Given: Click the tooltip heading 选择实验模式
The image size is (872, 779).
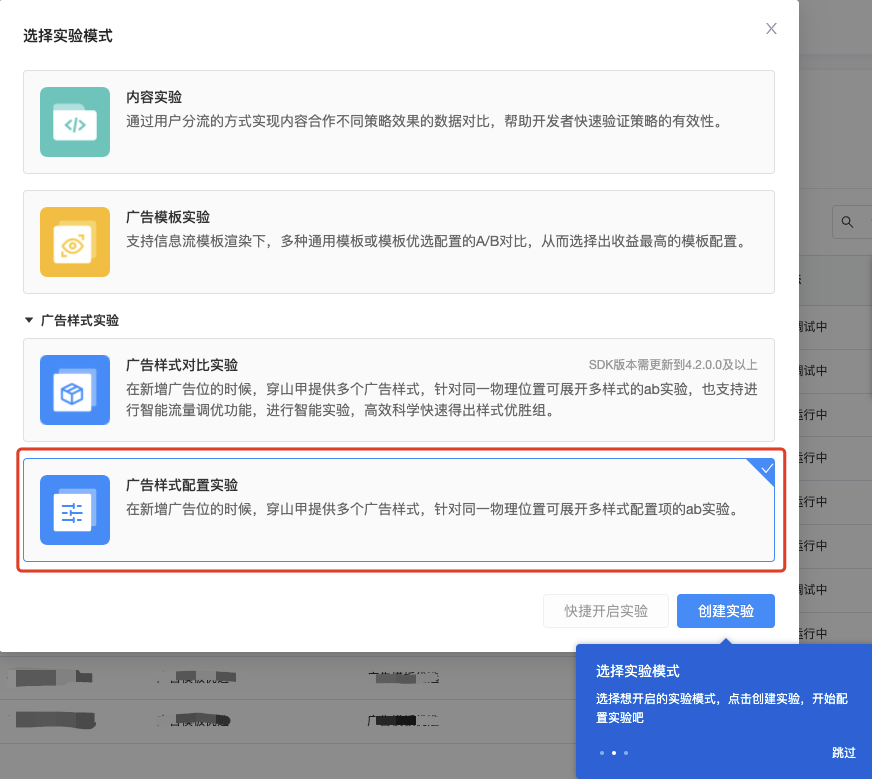Looking at the screenshot, I should coord(638,671).
